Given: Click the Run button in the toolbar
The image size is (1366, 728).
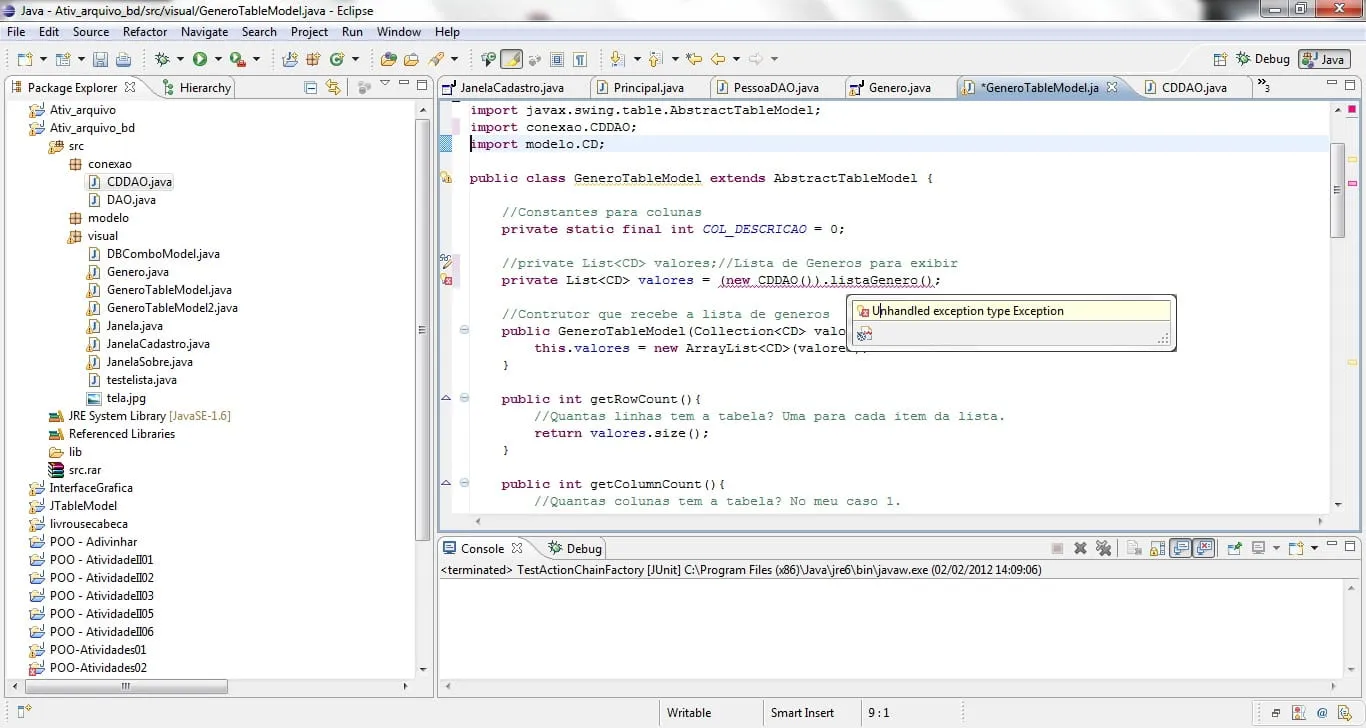Looking at the screenshot, I should click(200, 60).
